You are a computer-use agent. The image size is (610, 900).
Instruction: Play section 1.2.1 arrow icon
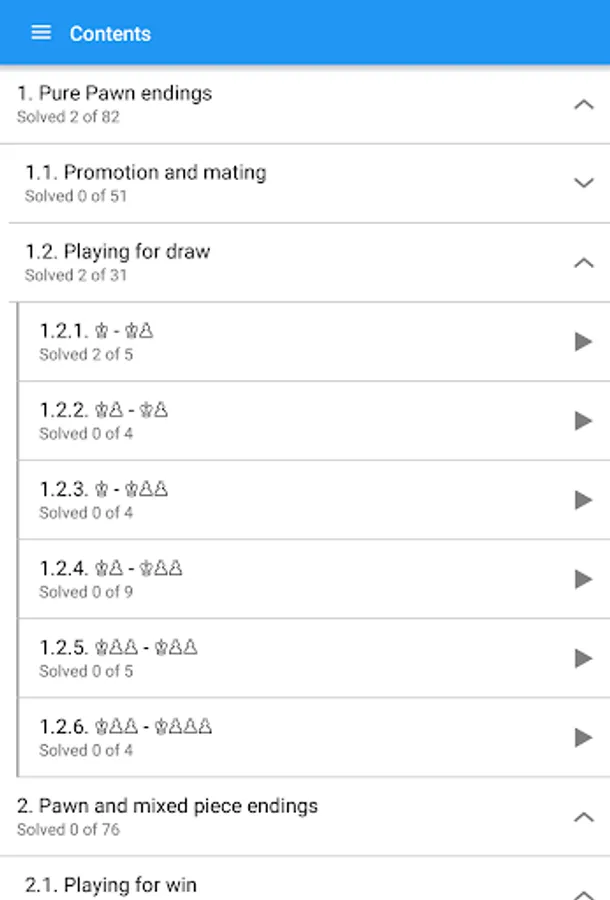tap(583, 342)
